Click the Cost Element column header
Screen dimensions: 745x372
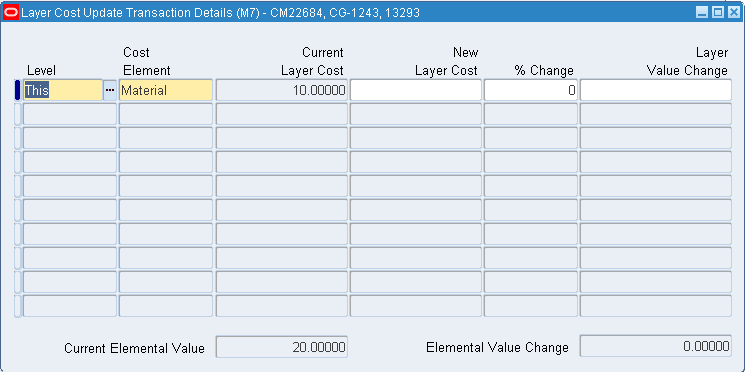pyautogui.click(x=147, y=61)
